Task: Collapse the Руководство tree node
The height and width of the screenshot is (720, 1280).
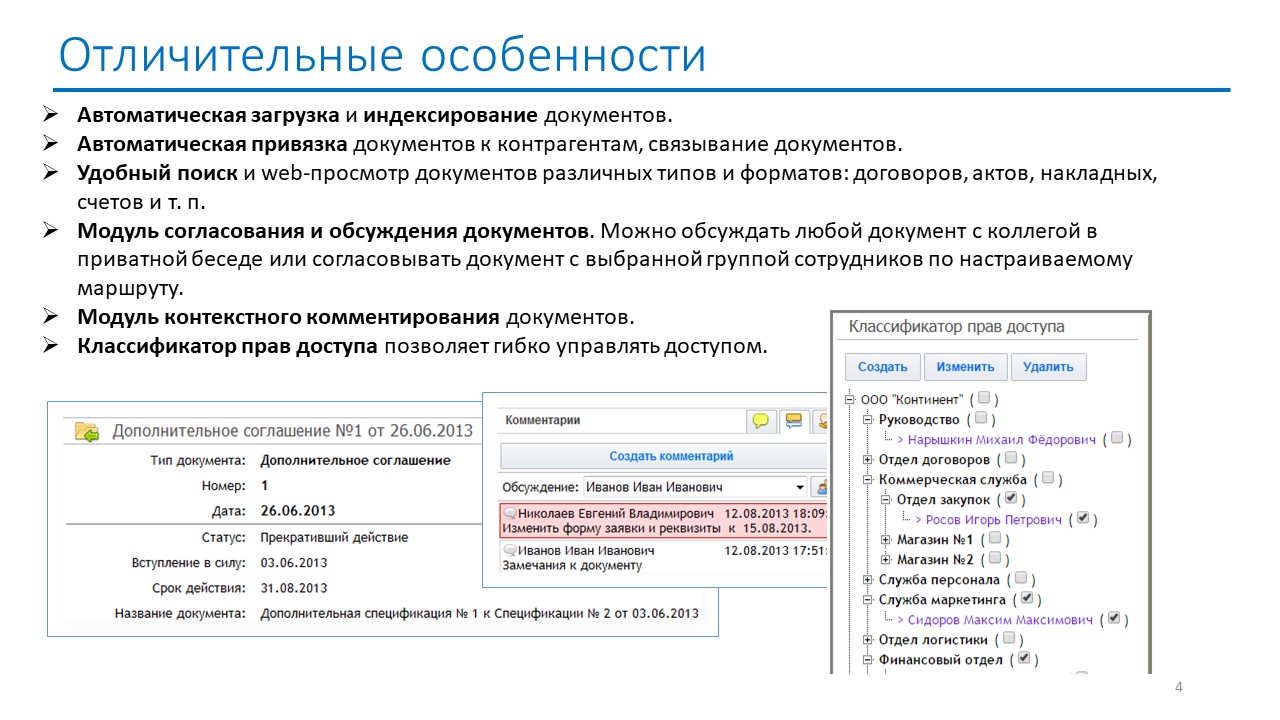Action: coord(868,419)
